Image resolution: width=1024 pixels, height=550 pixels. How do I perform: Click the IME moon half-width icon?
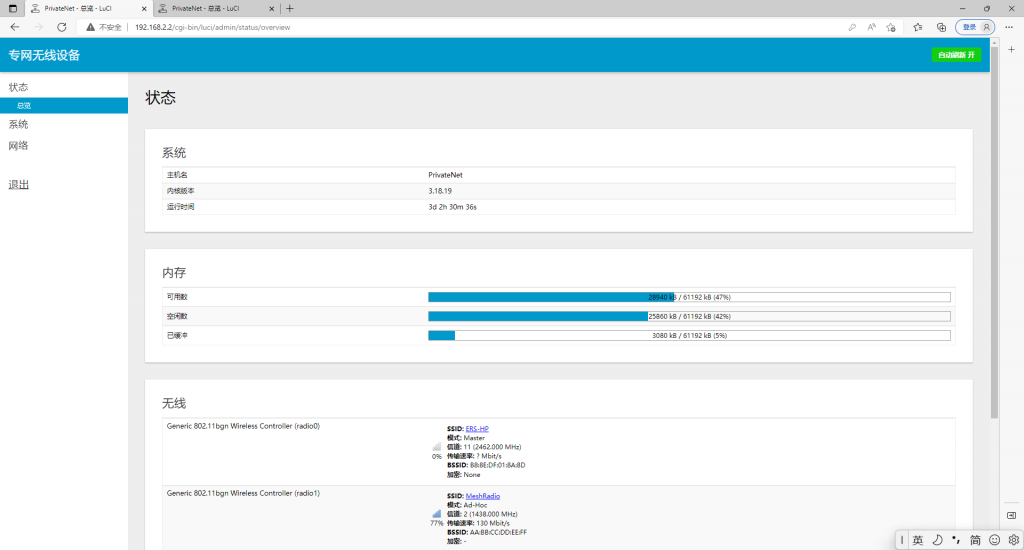coord(937,540)
